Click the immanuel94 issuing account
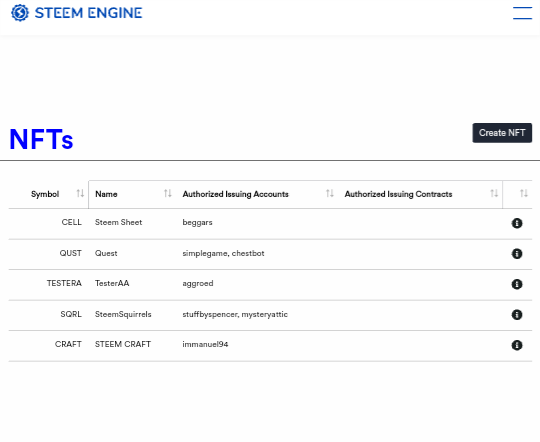The height and width of the screenshot is (442, 540). point(205,344)
